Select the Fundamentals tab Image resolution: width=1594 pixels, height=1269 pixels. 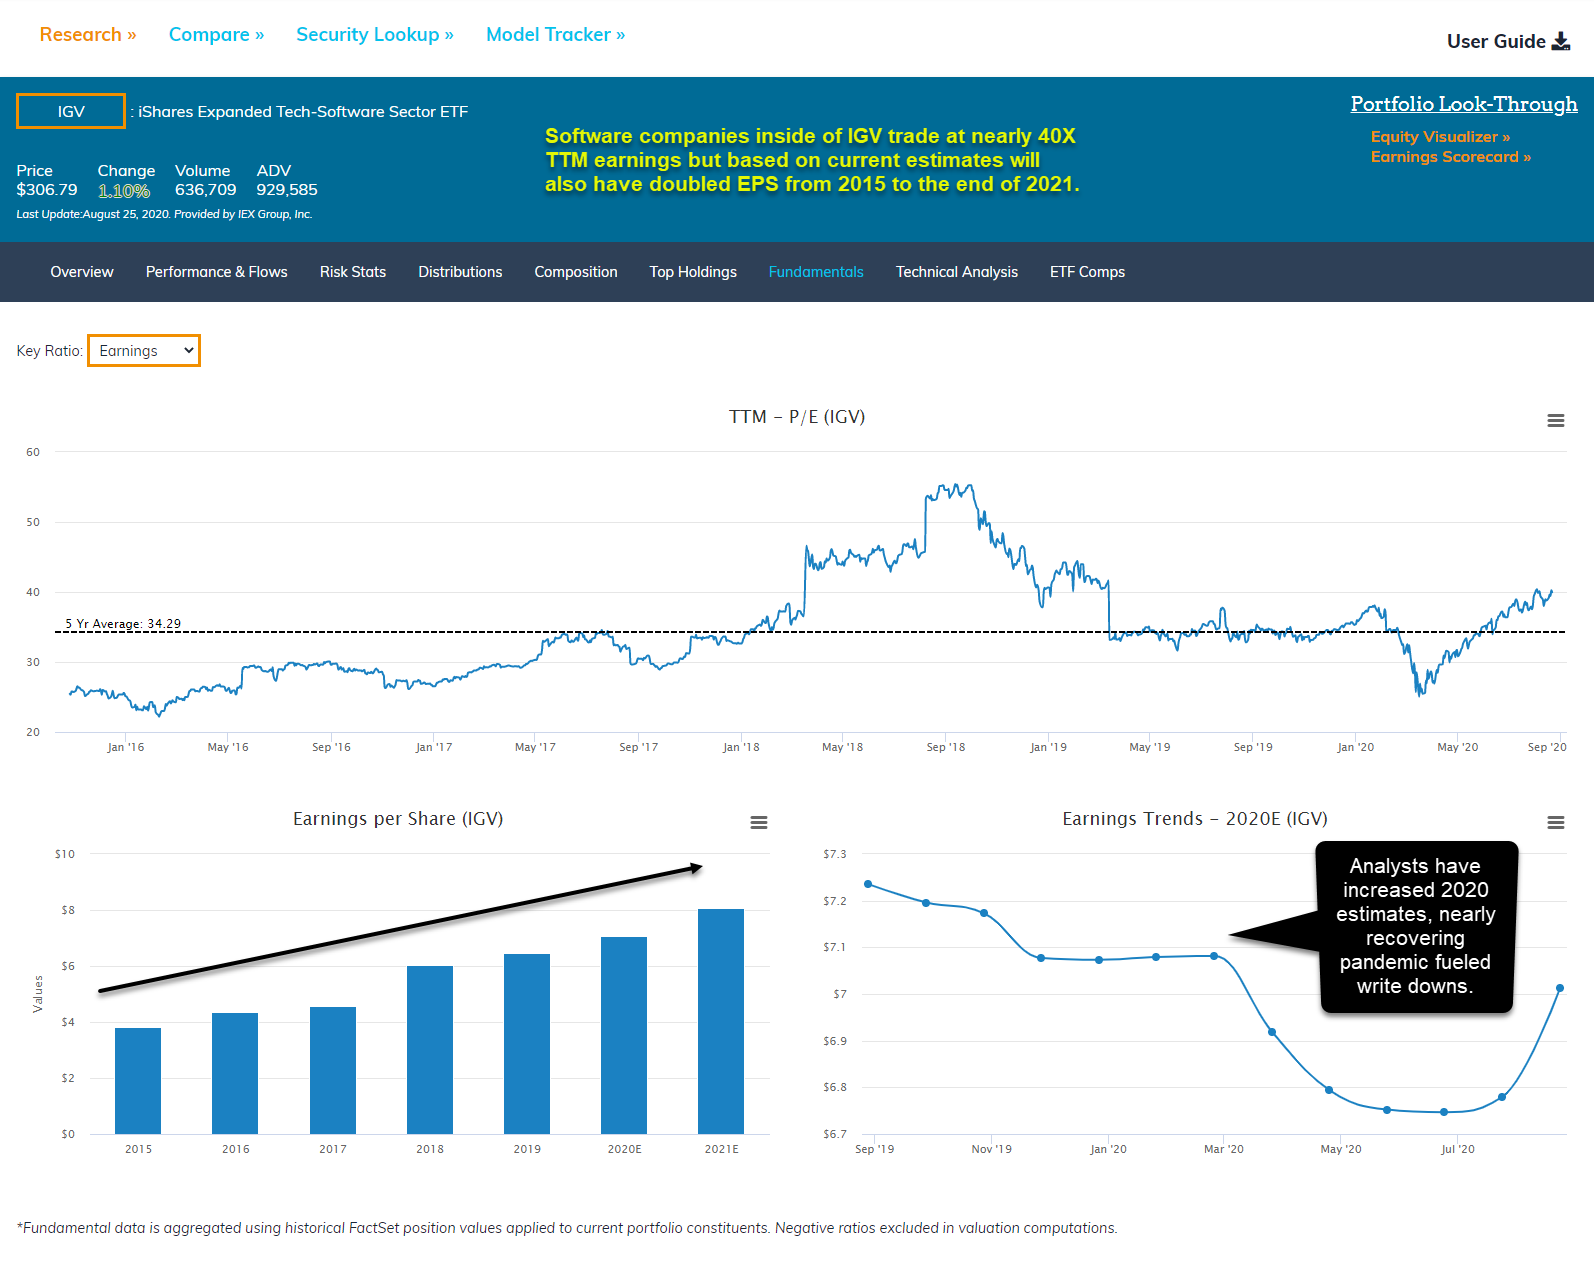(816, 272)
